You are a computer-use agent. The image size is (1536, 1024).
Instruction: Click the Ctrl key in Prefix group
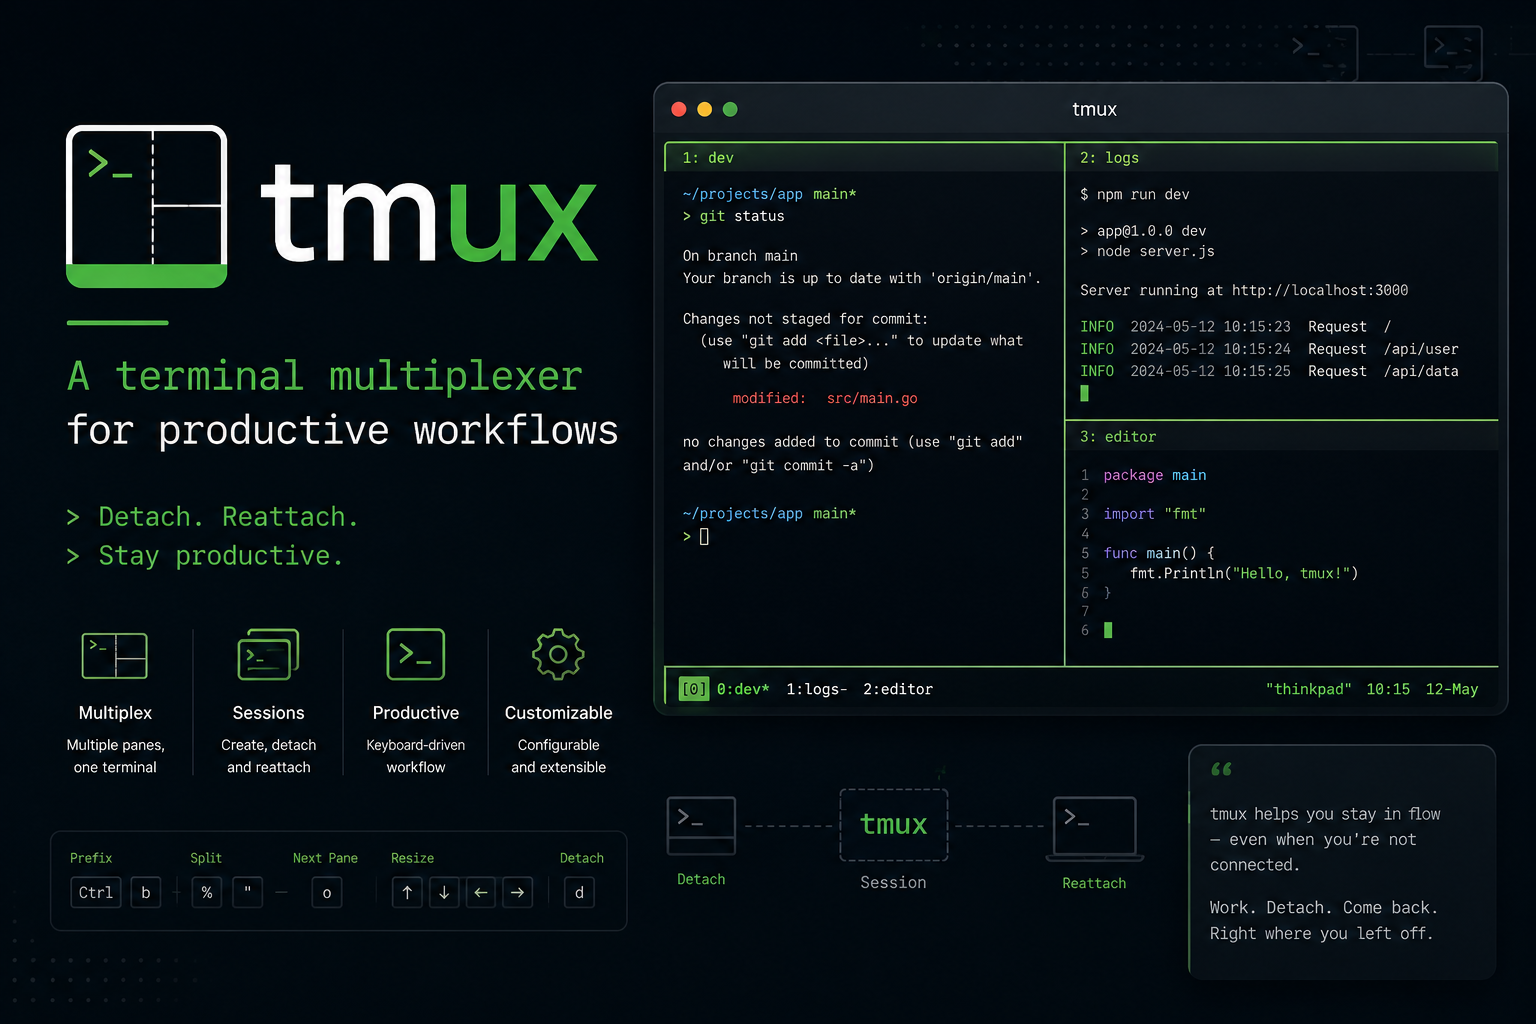(x=96, y=893)
